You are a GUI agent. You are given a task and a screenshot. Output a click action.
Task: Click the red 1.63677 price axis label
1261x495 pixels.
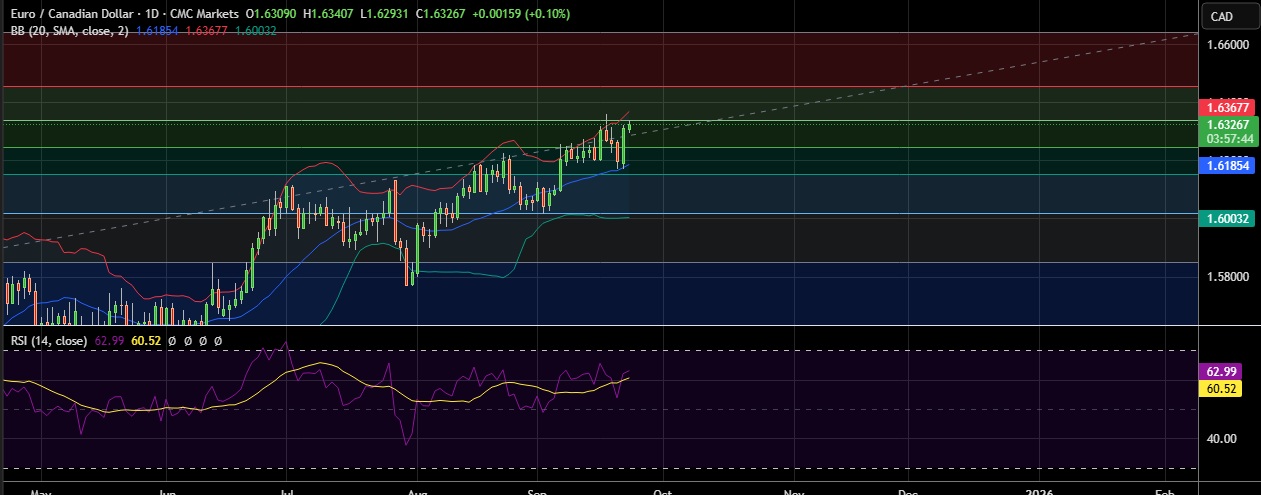click(x=1226, y=106)
